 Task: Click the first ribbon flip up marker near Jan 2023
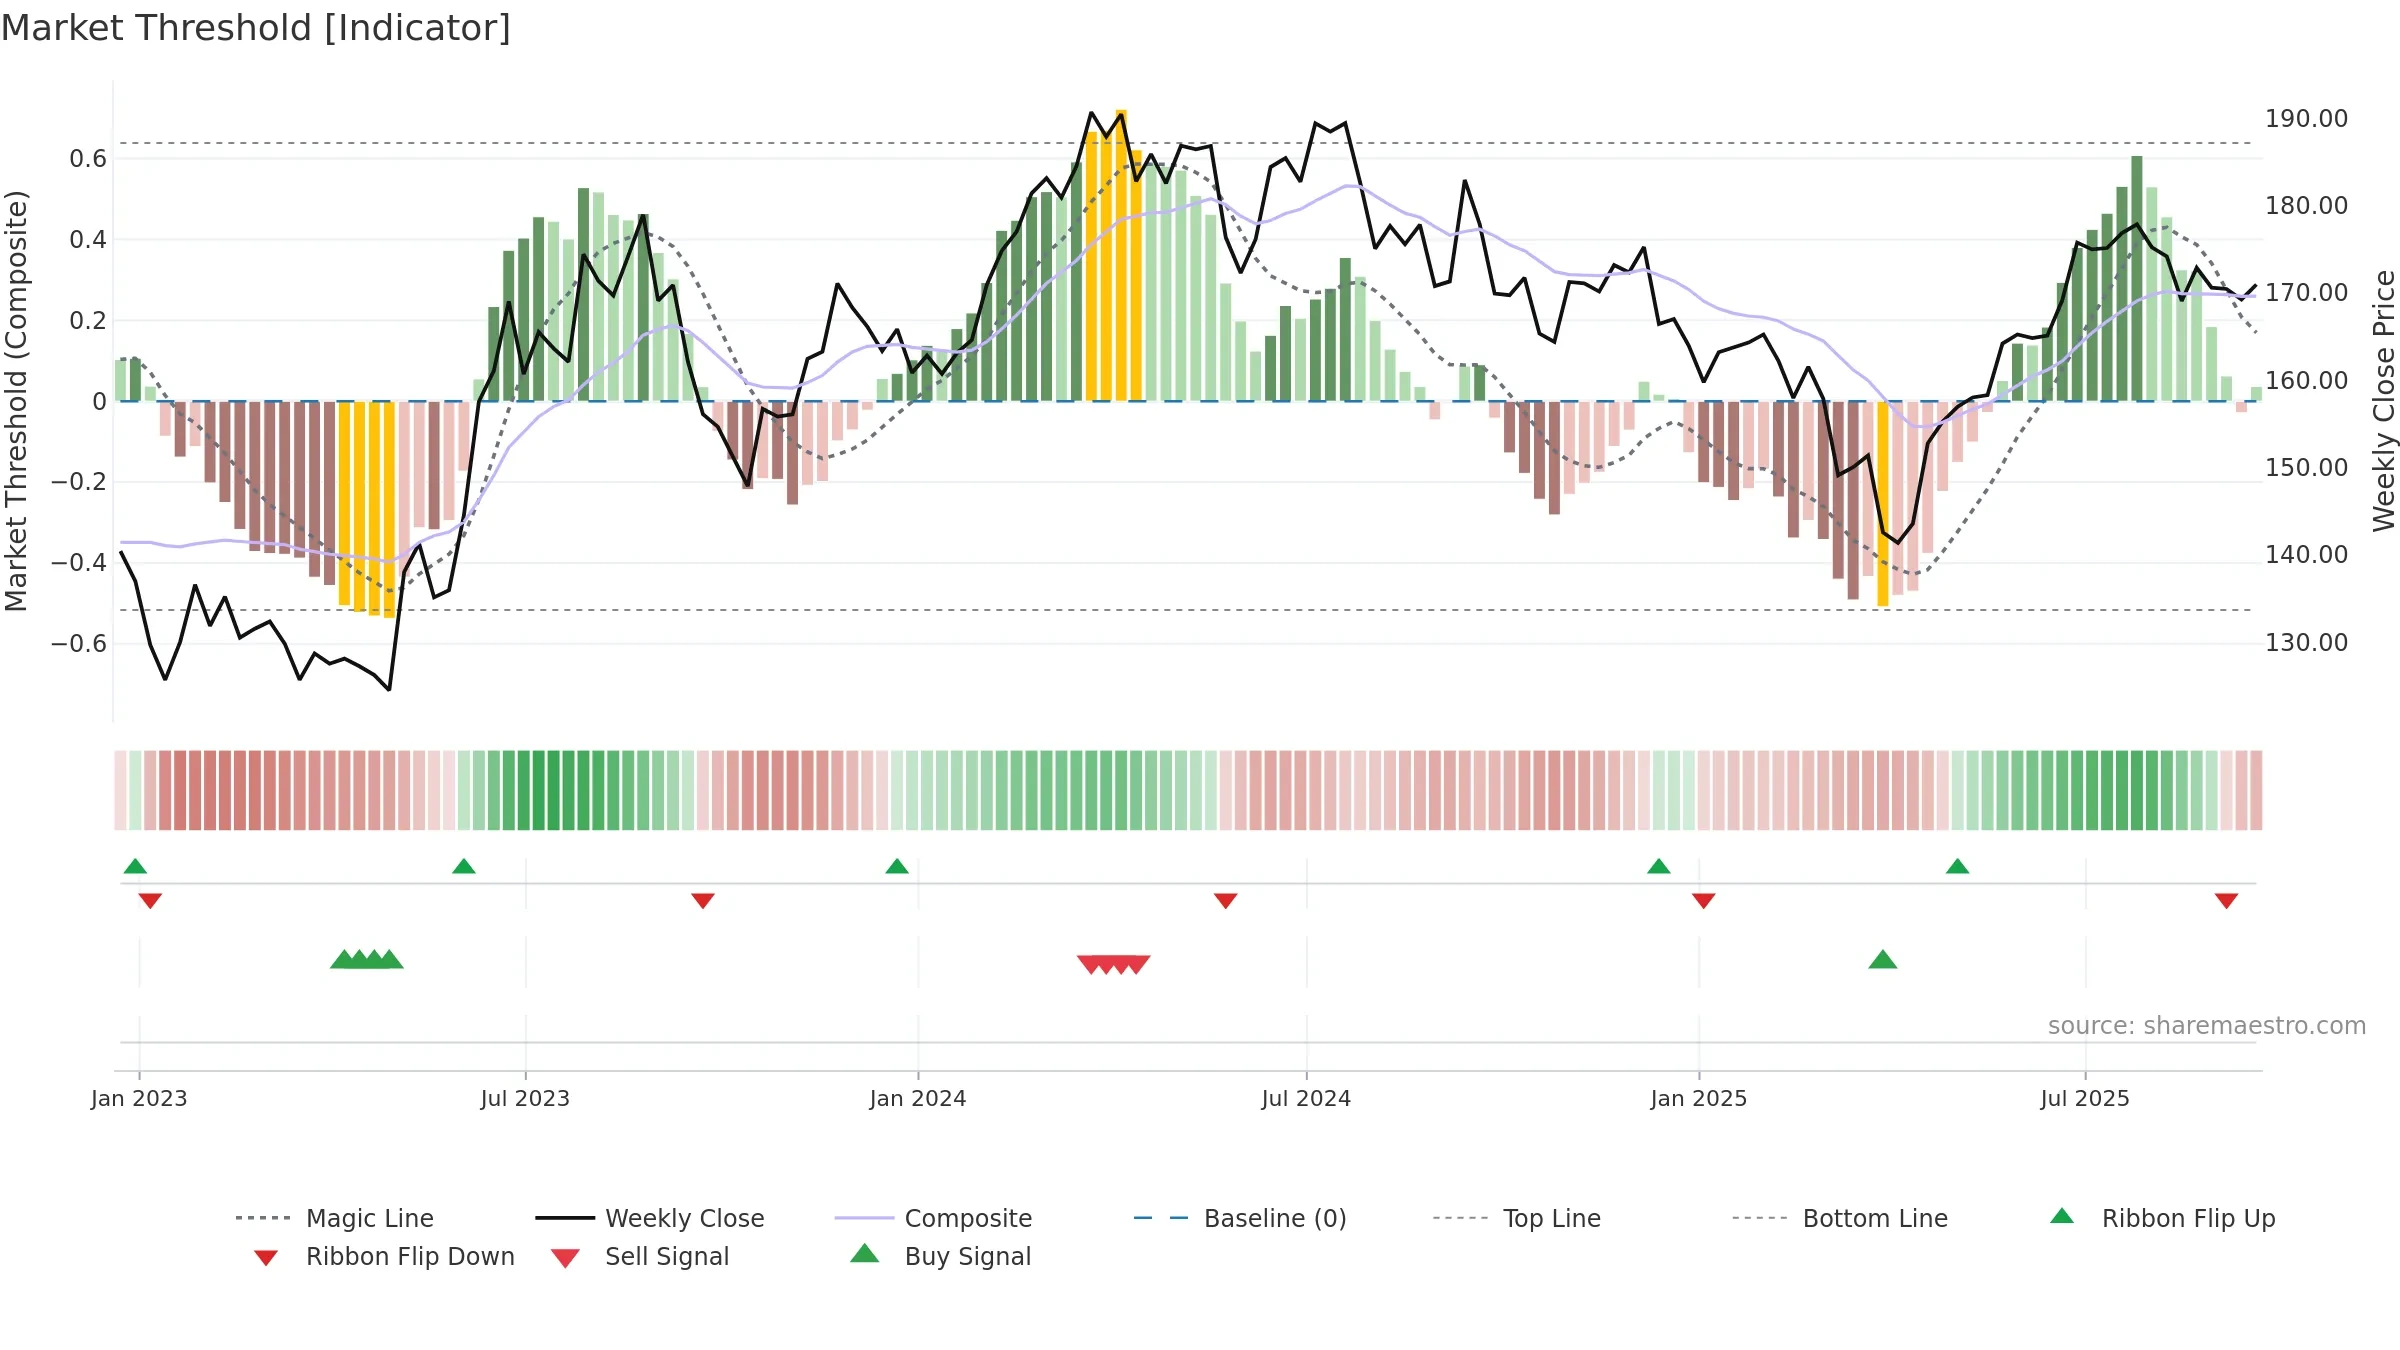pos(135,866)
